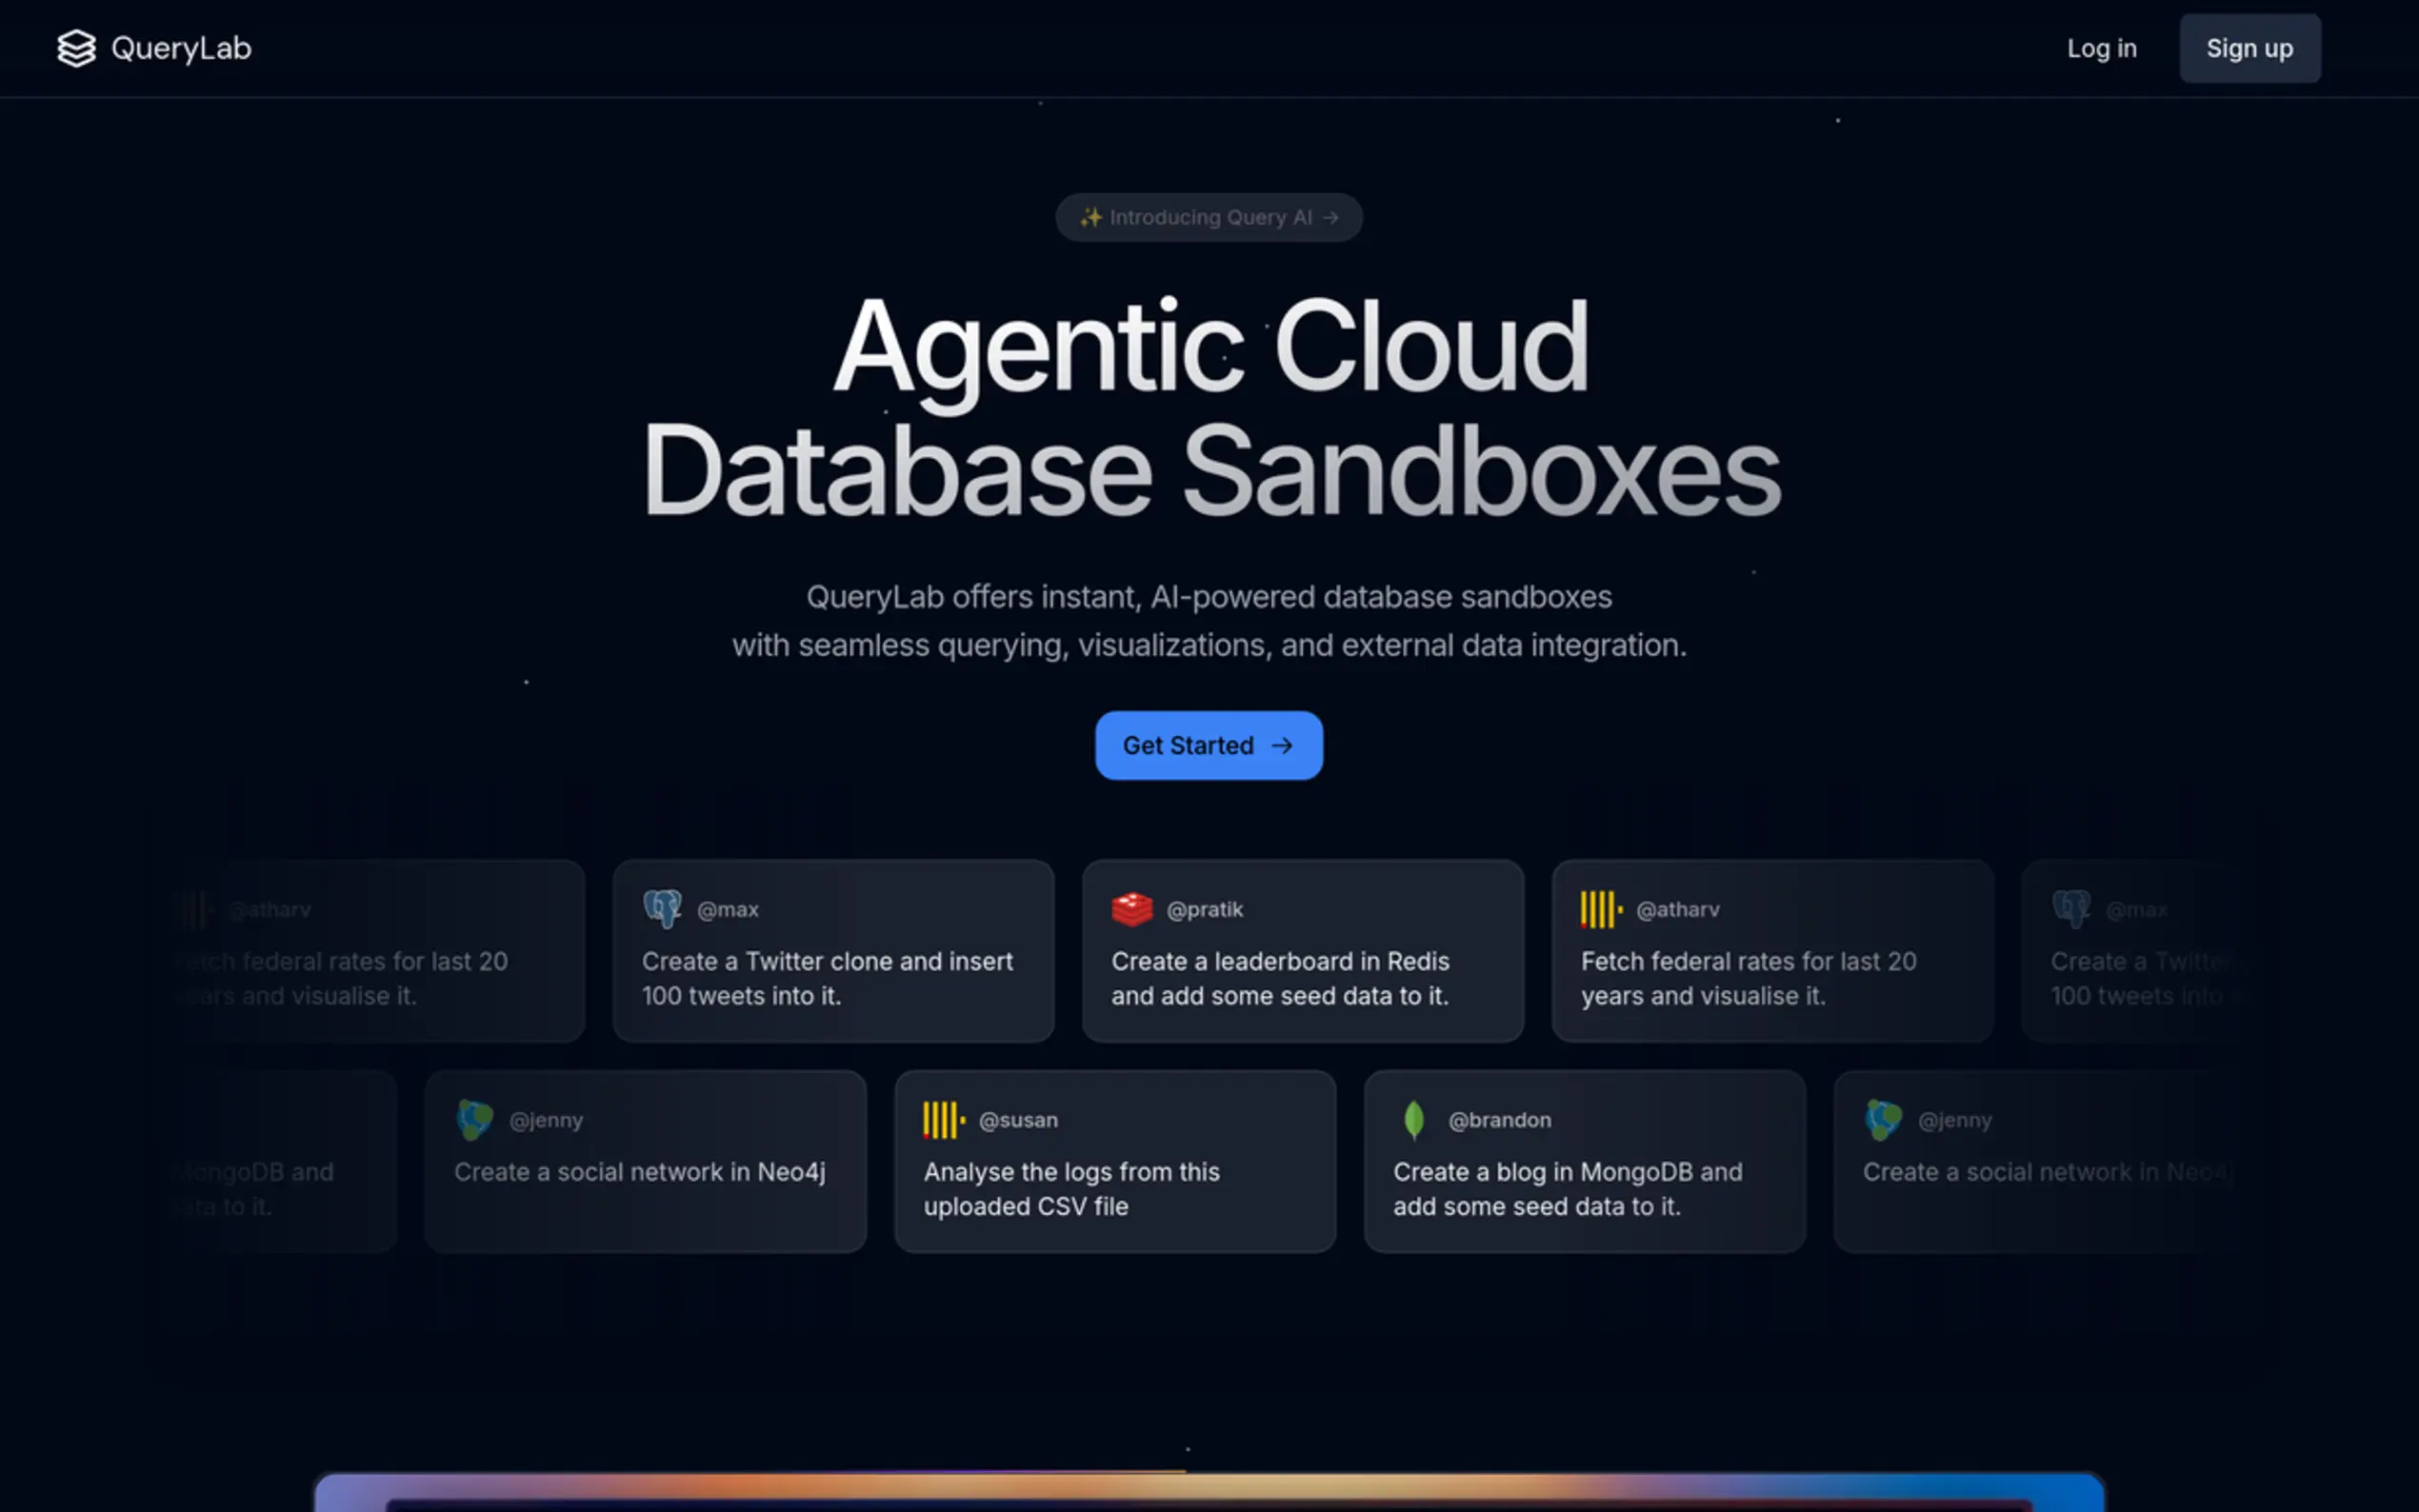Select the Twitter clone prompt card text
The width and height of the screenshot is (2419, 1512).
827,978
